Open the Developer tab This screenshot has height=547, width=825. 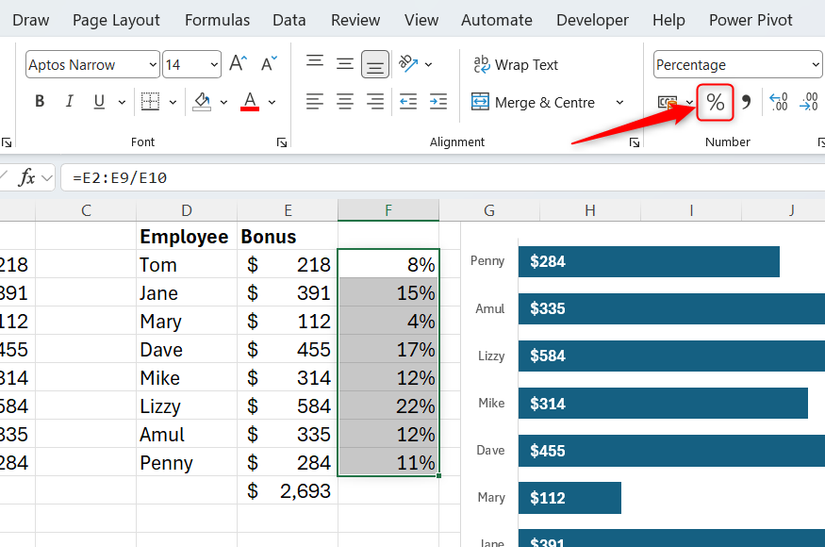(592, 20)
